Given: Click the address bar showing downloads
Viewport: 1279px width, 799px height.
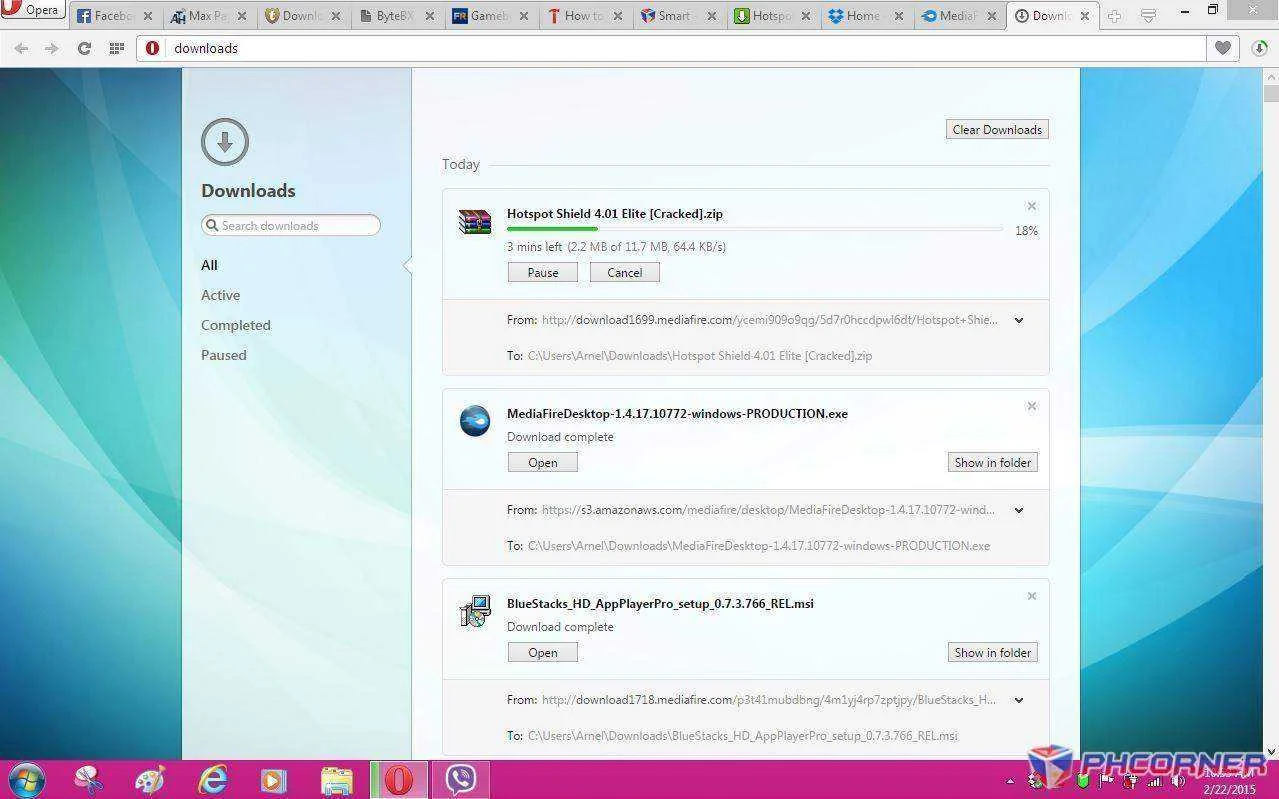Looking at the screenshot, I should [x=671, y=48].
